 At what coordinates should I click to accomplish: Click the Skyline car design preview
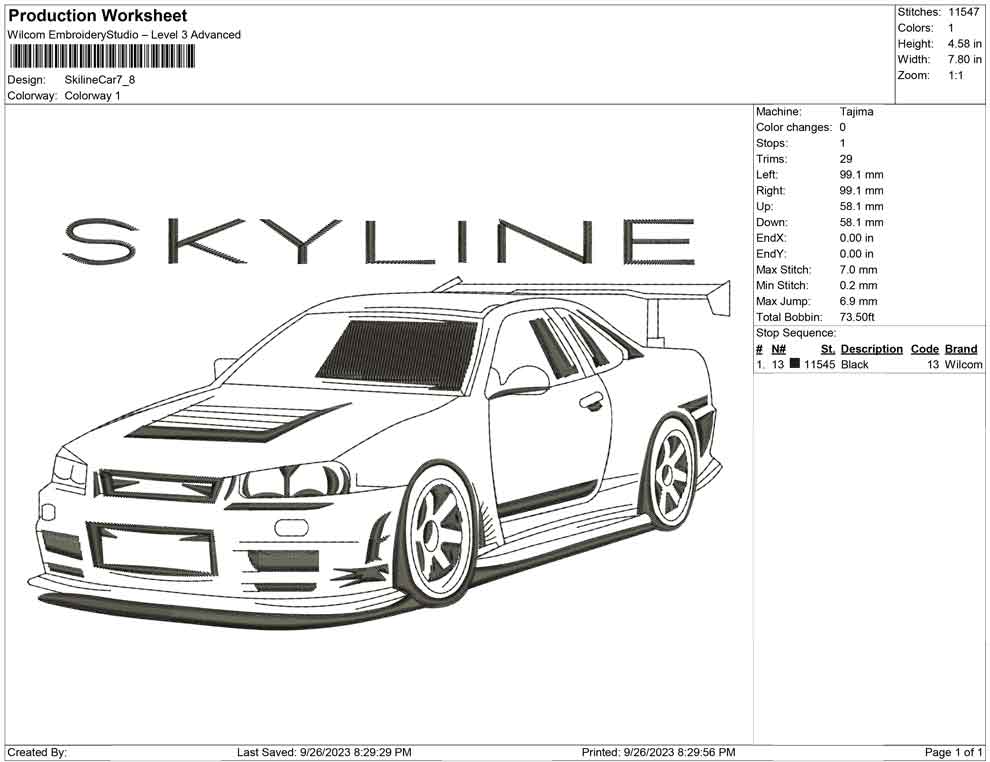[x=379, y=451]
